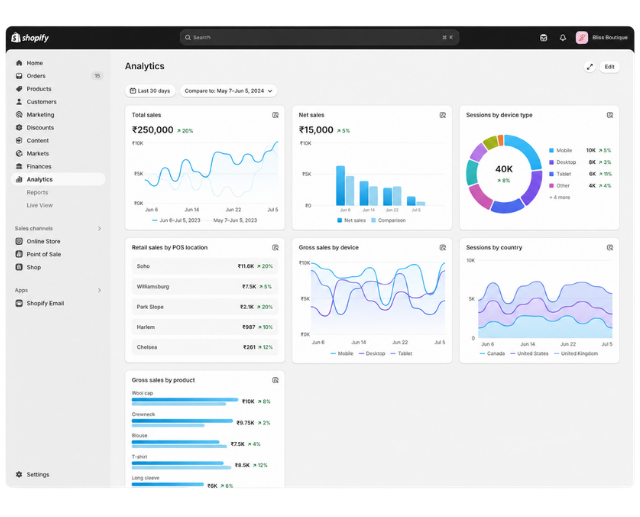The width and height of the screenshot is (640, 517).
Task: Click the Mobile legend color swatch
Action: point(551,151)
